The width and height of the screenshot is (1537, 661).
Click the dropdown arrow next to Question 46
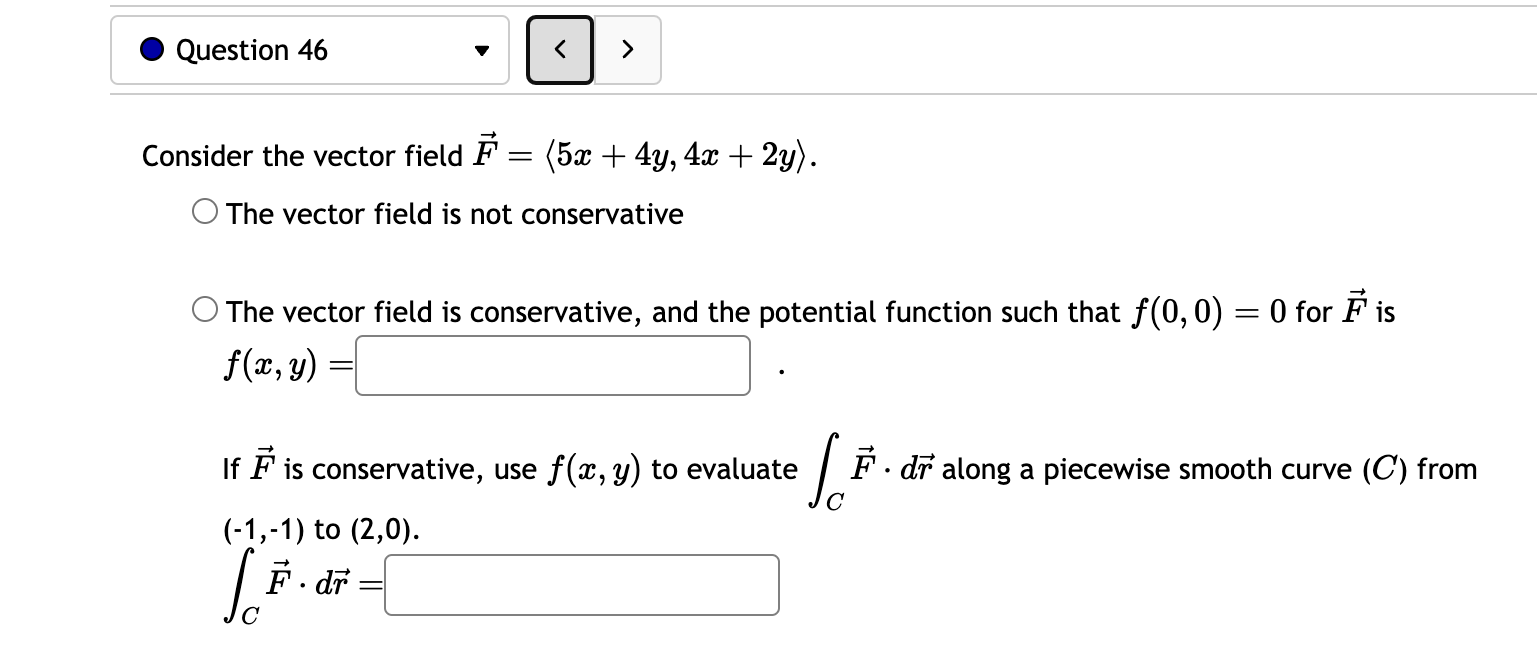[x=480, y=49]
